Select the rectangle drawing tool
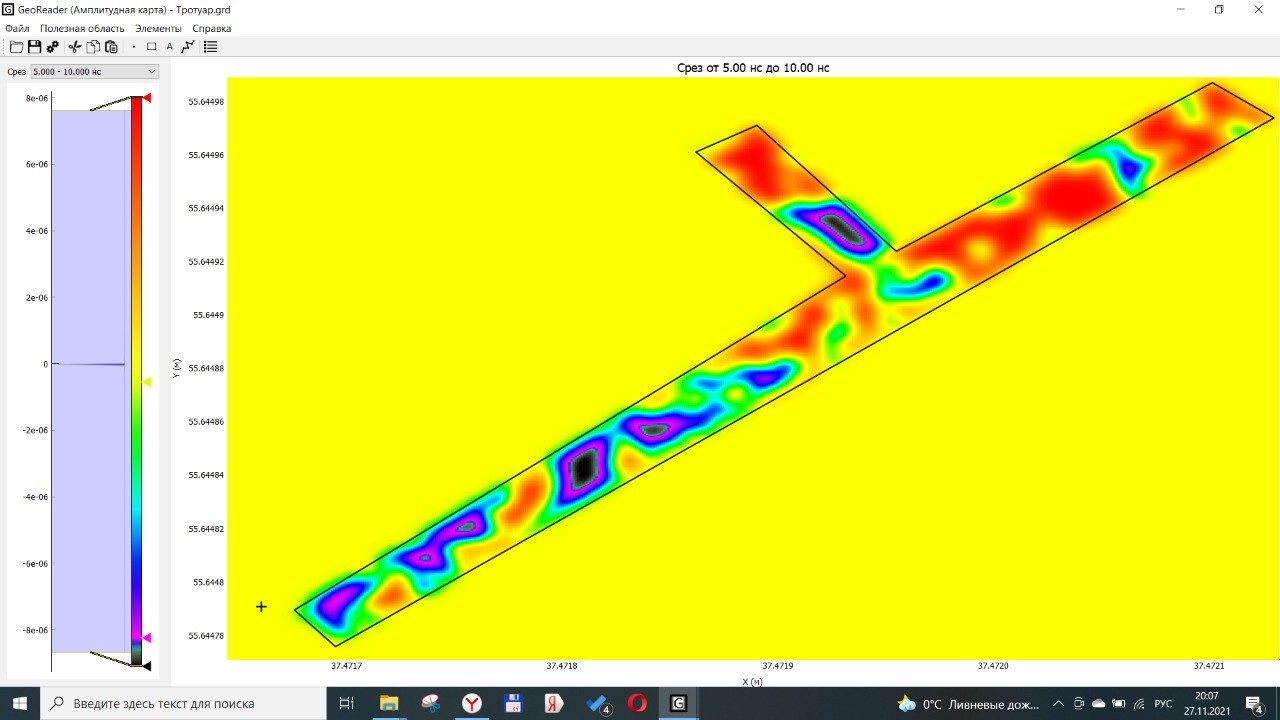This screenshot has height=720, width=1280. coord(152,47)
